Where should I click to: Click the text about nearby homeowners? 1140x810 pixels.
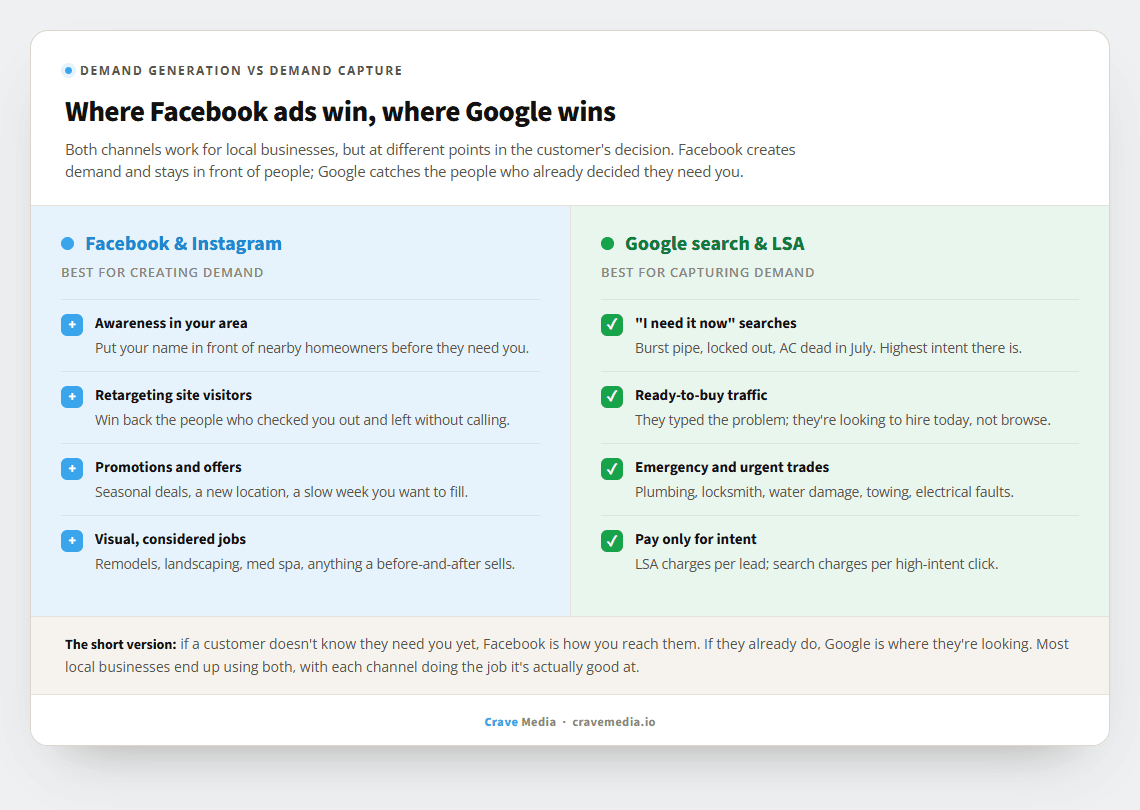(312, 348)
